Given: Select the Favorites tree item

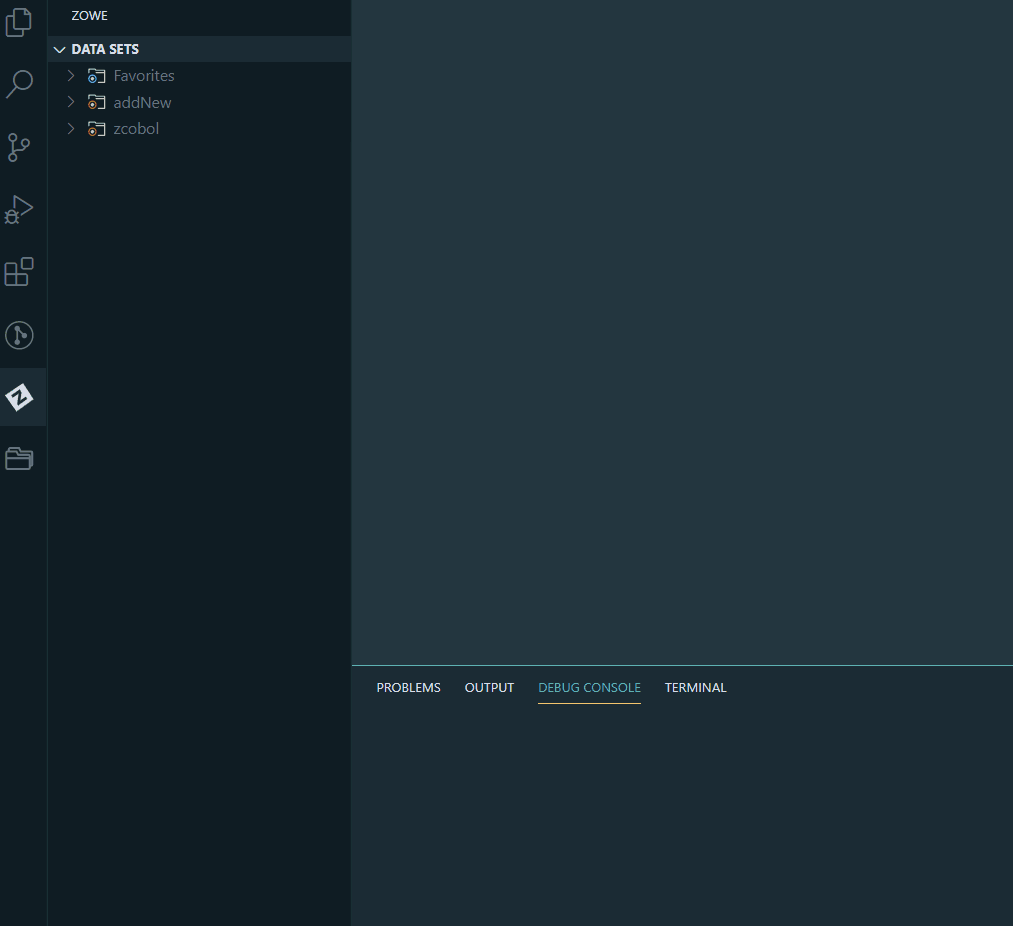Looking at the screenshot, I should tap(144, 75).
